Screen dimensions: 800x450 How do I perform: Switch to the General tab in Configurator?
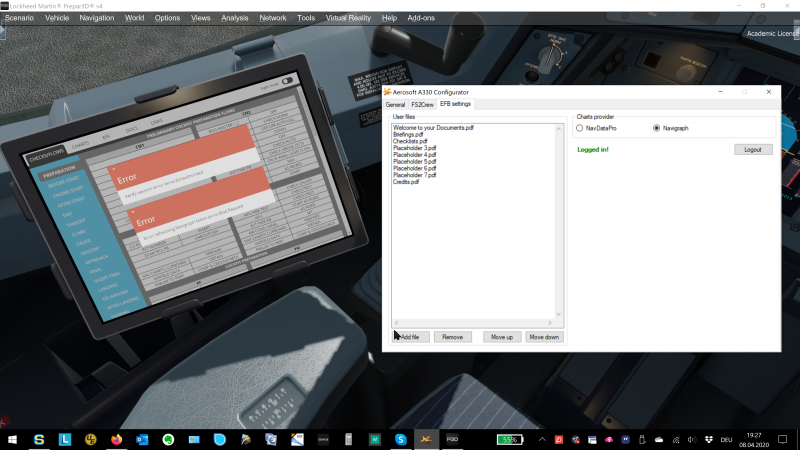tap(395, 105)
